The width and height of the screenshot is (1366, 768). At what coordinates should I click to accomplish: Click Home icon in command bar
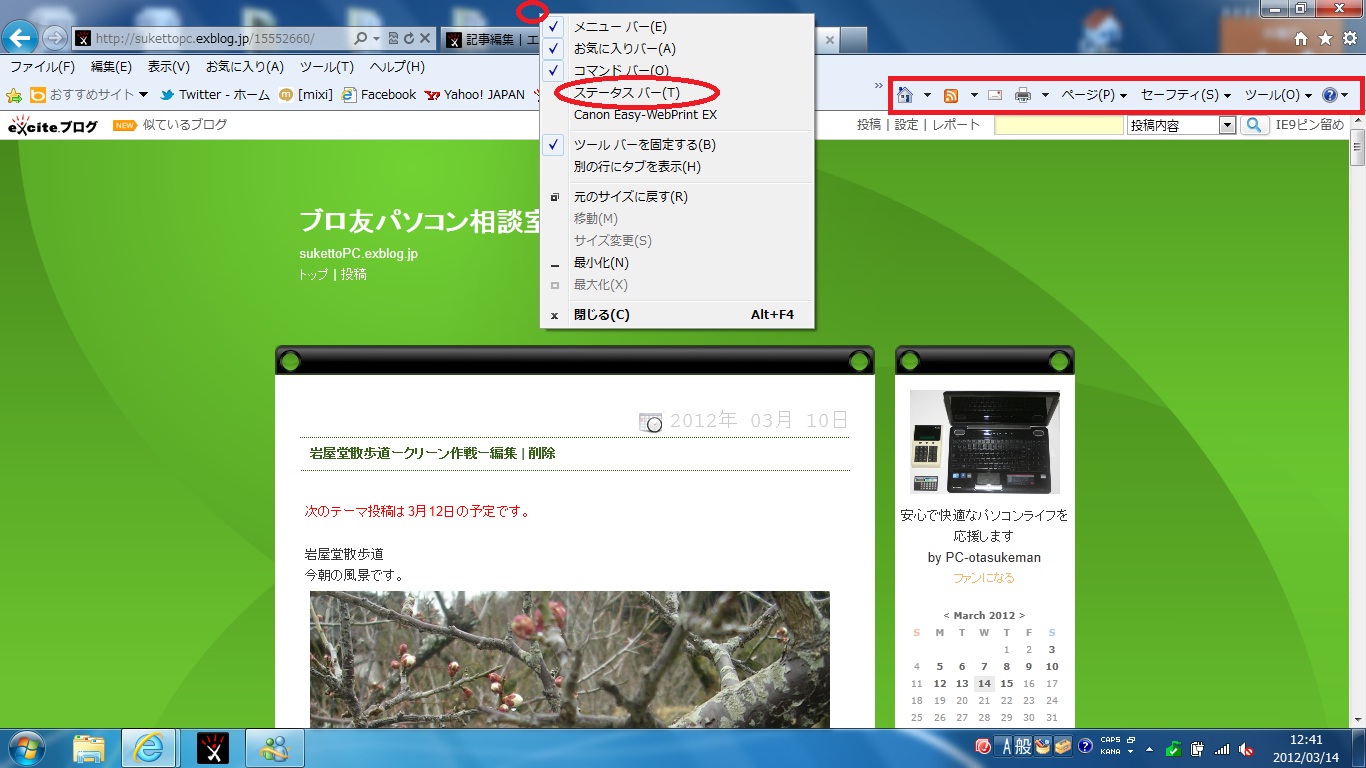(906, 95)
